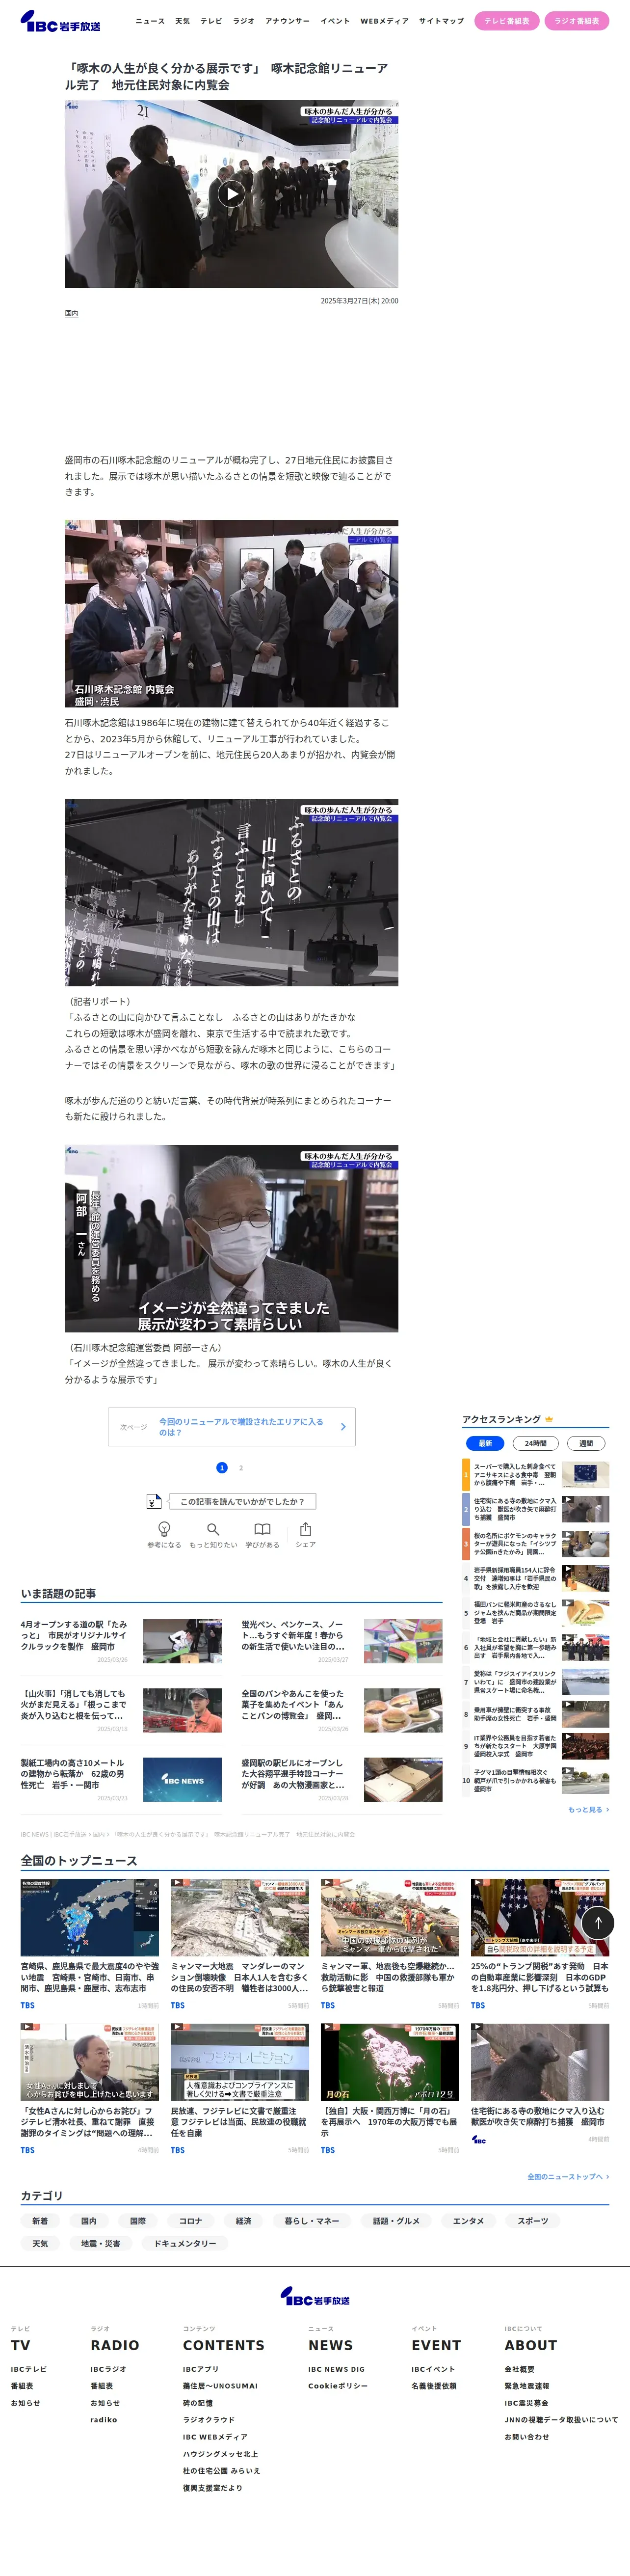The image size is (630, 2576).
Task: Open footer link Cookieポリシー
Action: click(338, 2386)
